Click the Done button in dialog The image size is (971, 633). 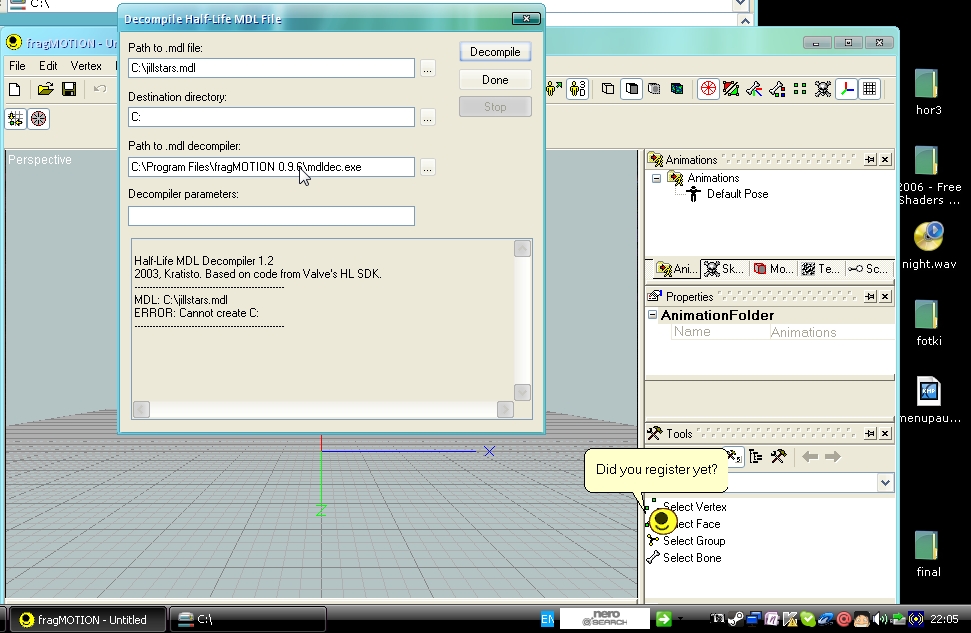click(495, 79)
